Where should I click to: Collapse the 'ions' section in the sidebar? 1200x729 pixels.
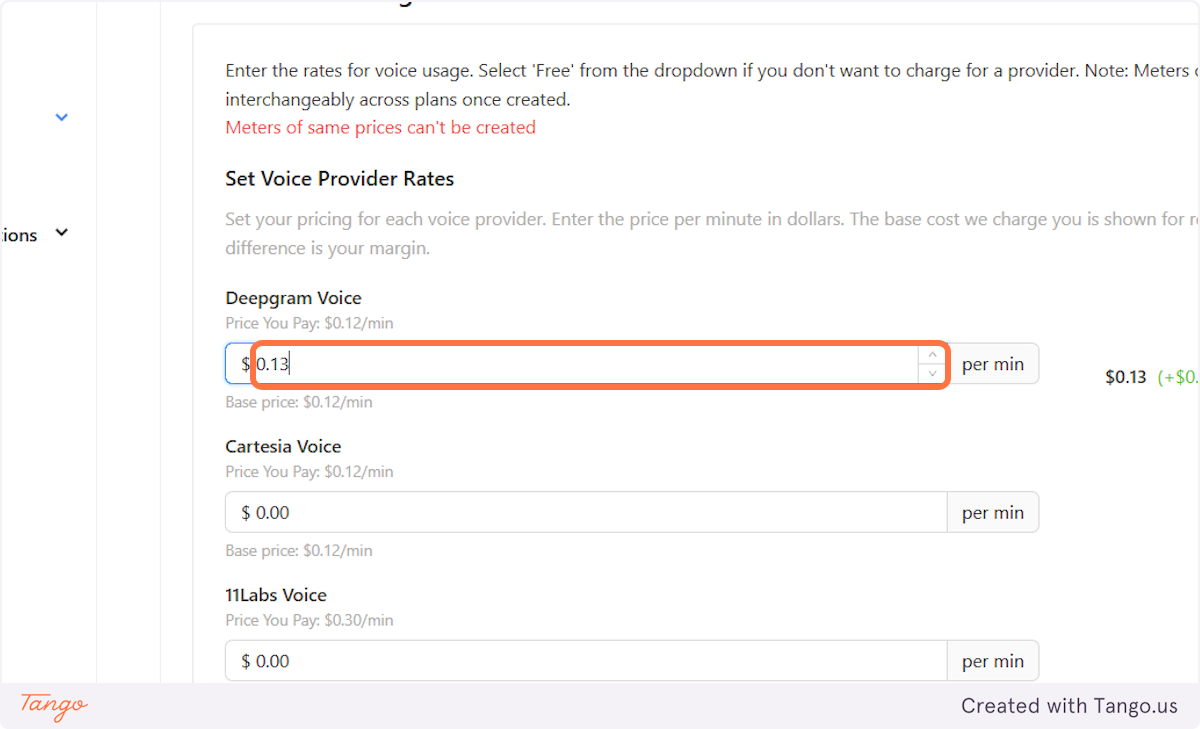61,232
